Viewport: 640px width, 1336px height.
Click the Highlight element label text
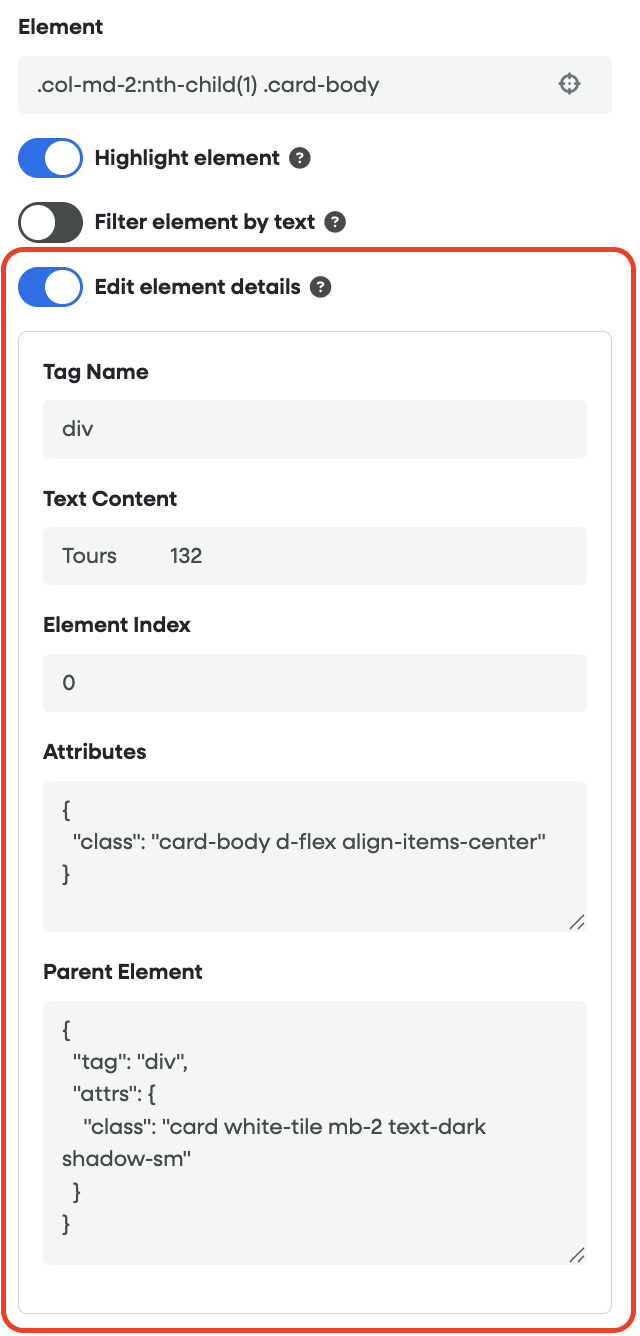[x=187, y=158]
